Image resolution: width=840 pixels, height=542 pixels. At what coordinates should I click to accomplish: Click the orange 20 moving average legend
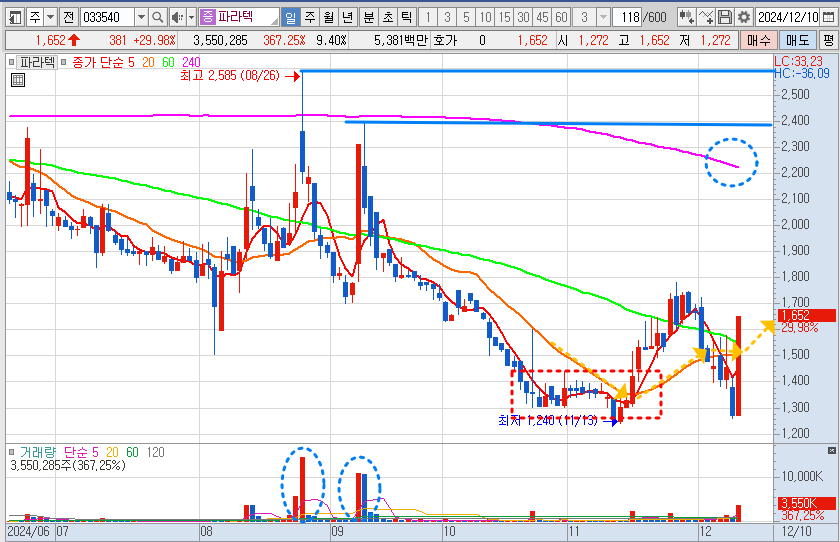tap(148, 63)
